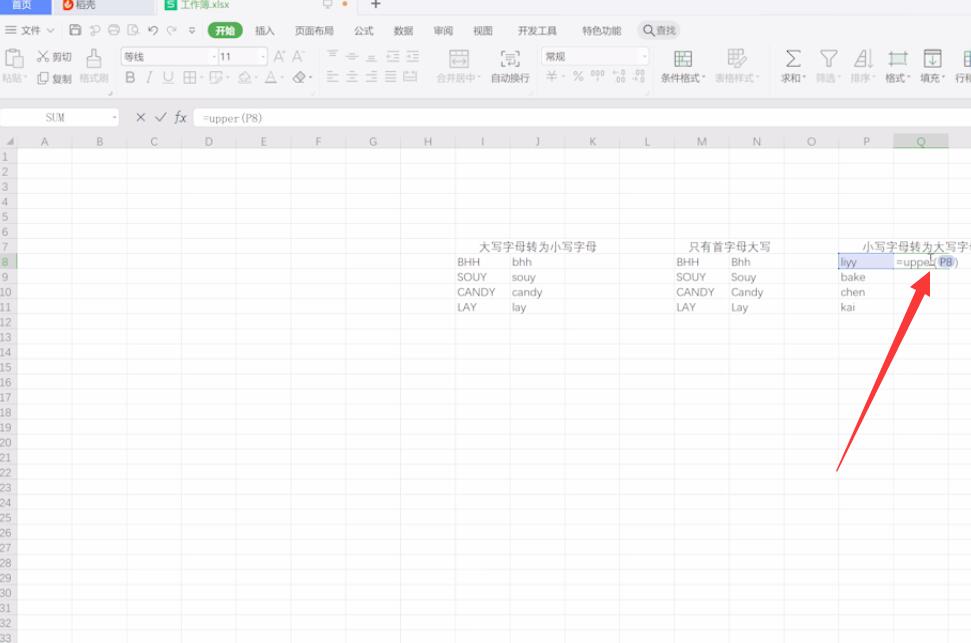Open the 常规 number format dropdown
Image resolution: width=971 pixels, height=643 pixels.
644,56
